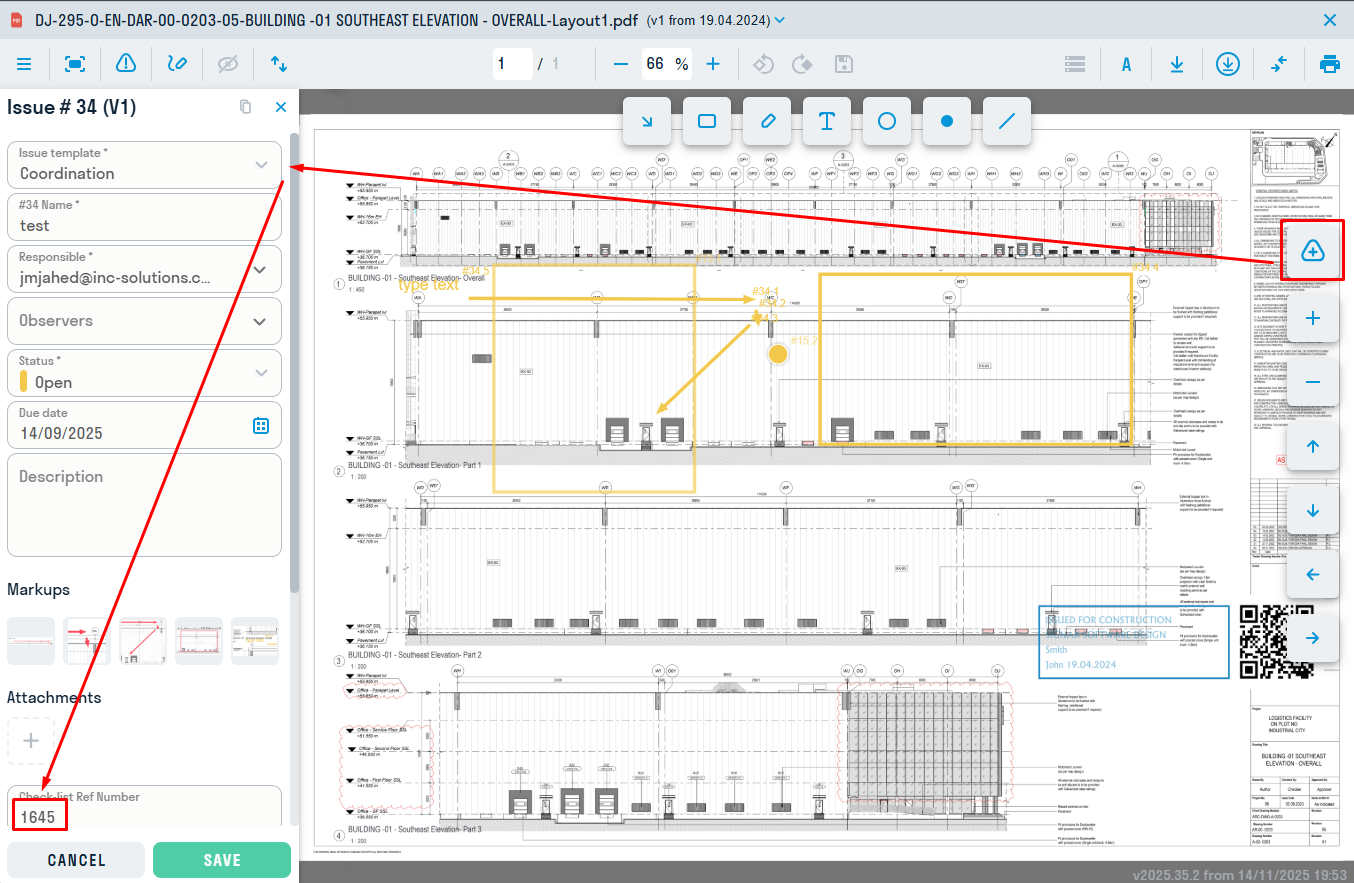Click the floating up arrow button

[1314, 447]
